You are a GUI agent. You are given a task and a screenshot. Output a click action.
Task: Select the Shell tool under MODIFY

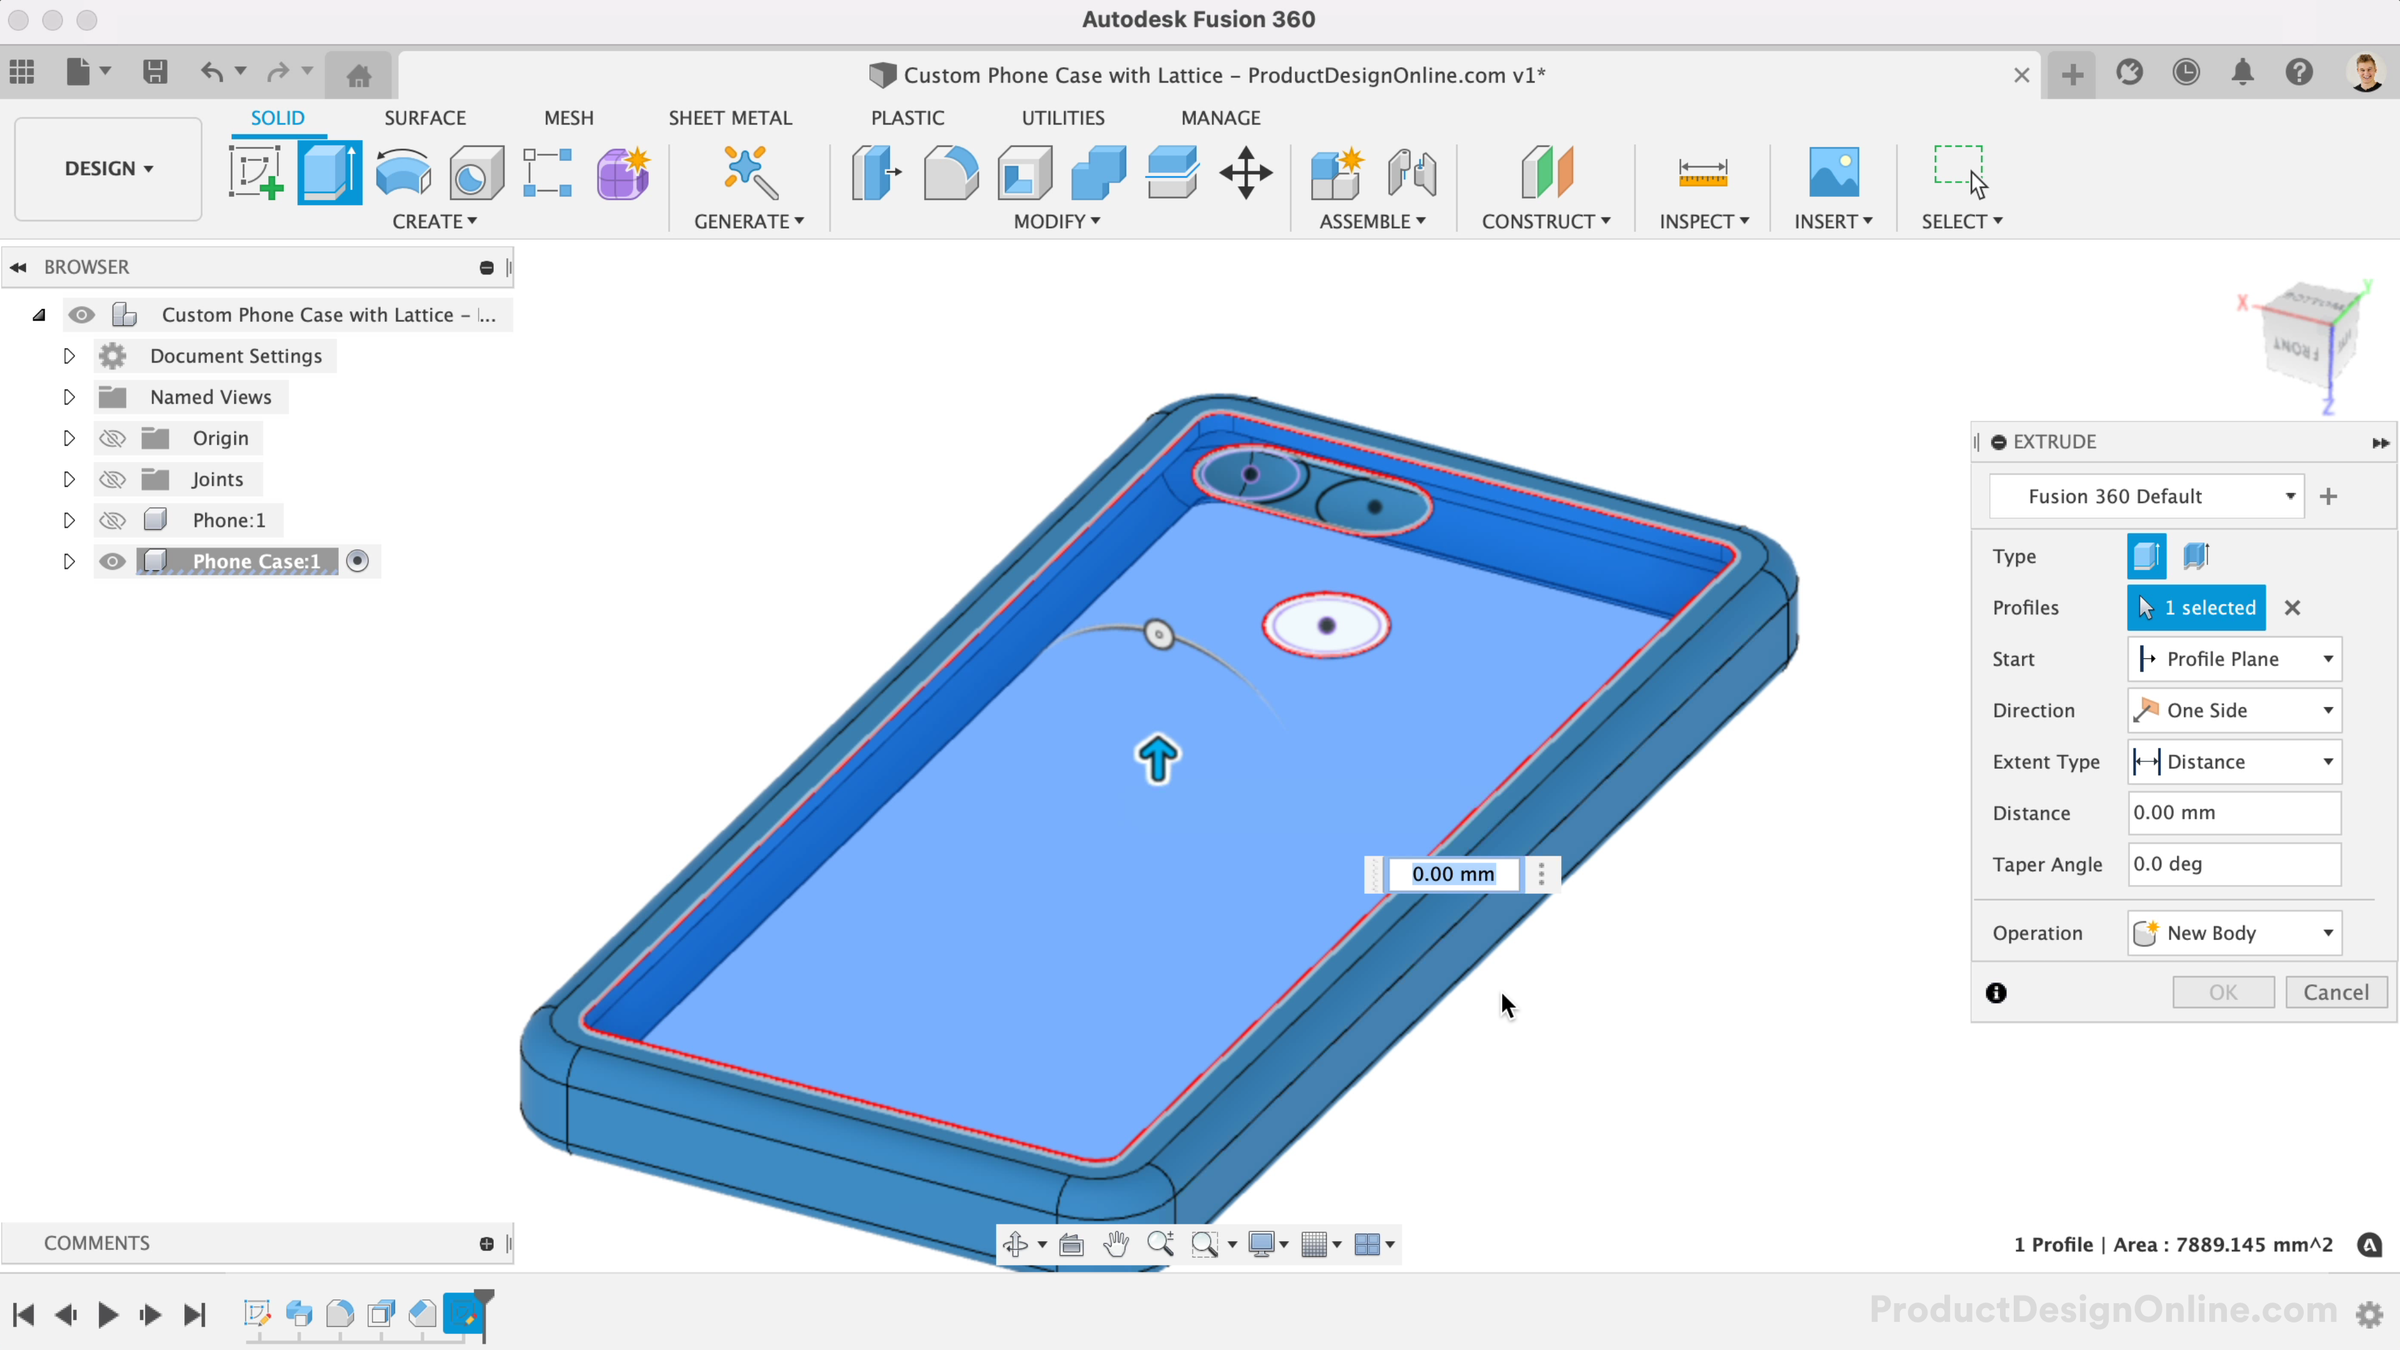pyautogui.click(x=1024, y=172)
